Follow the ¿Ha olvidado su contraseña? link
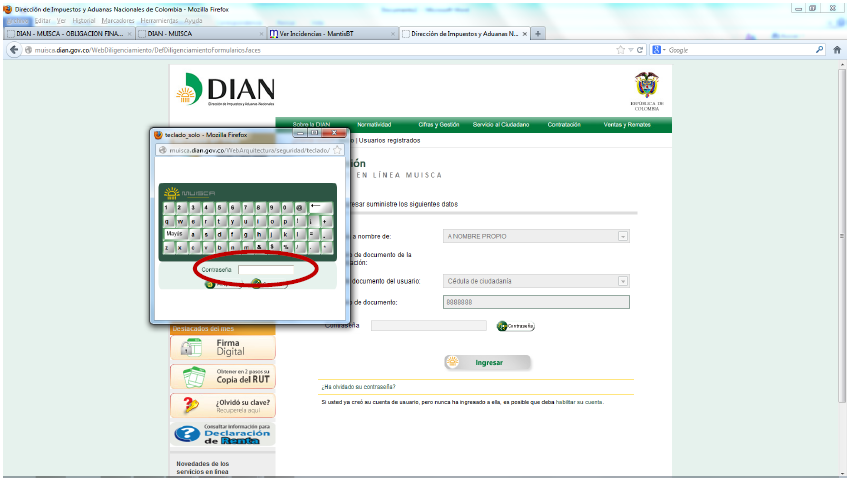 pyautogui.click(x=358, y=387)
